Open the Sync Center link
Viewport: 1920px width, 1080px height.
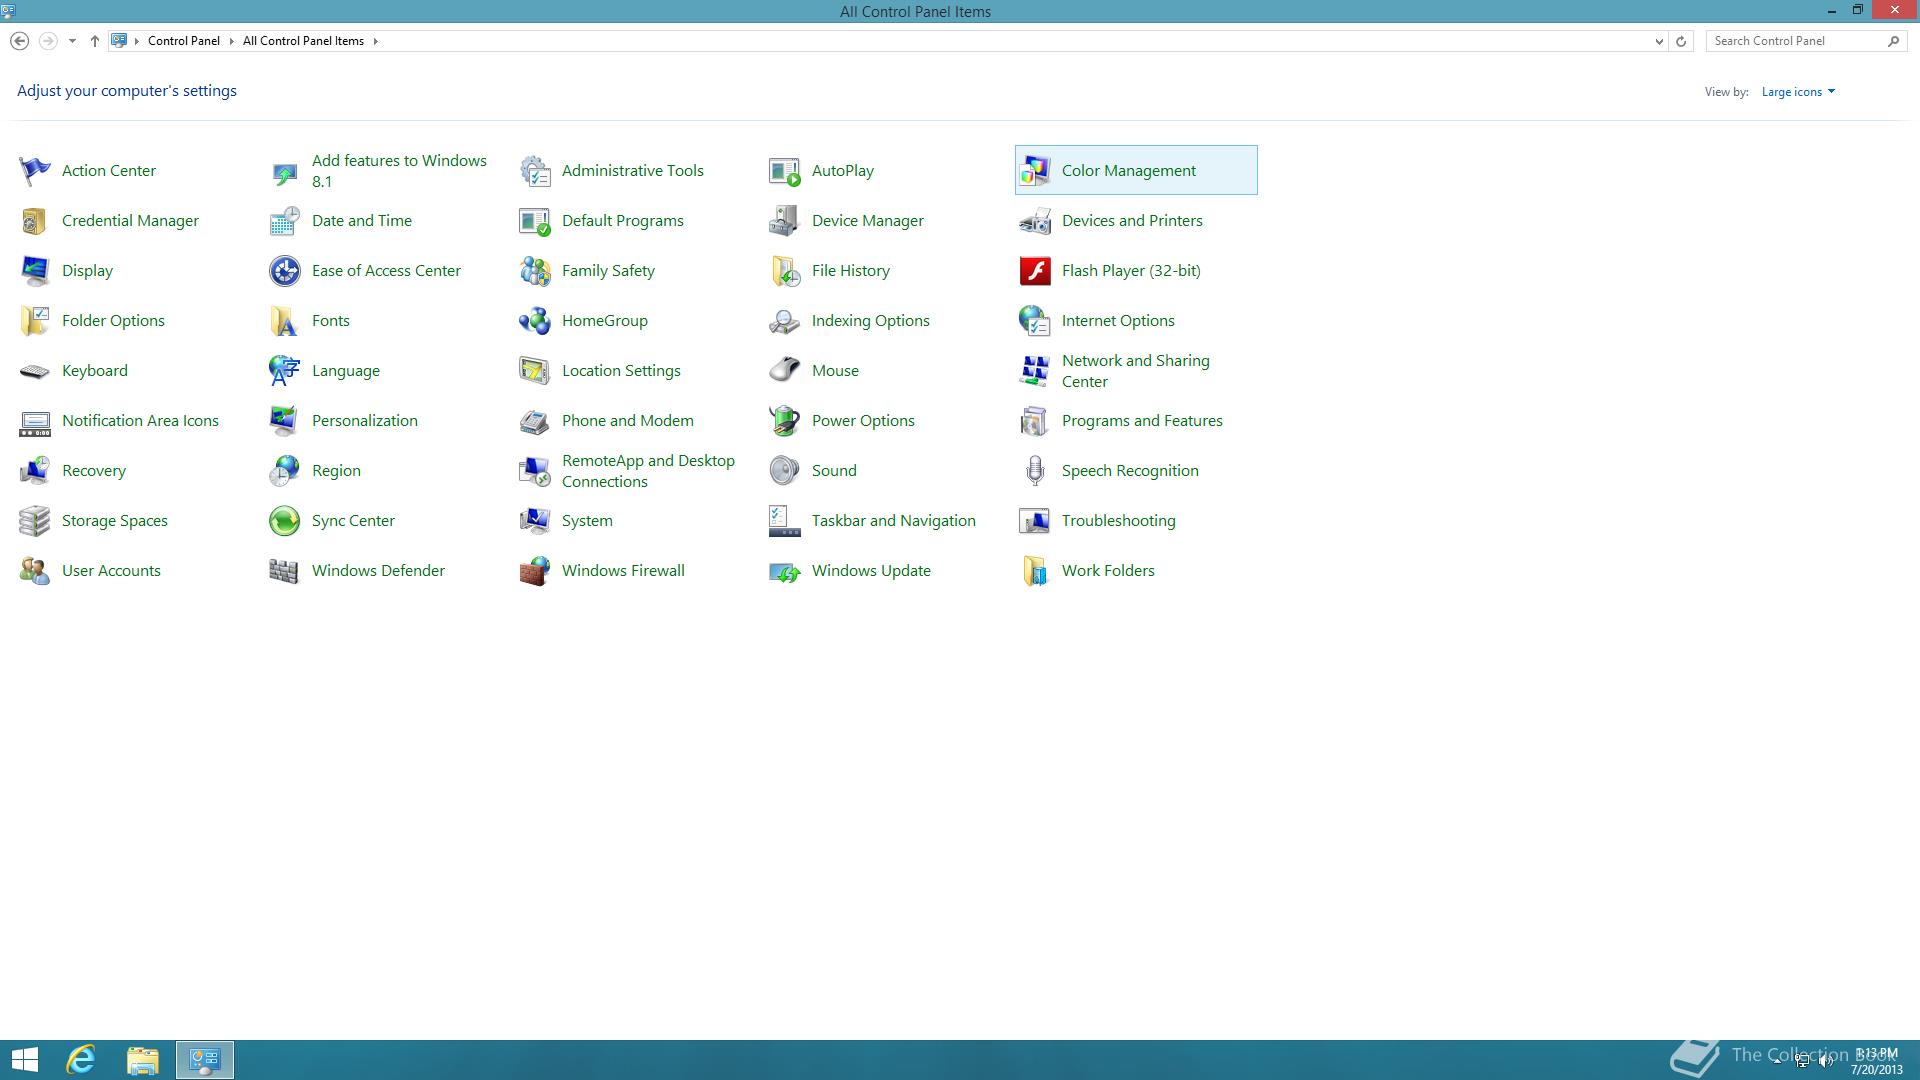(353, 521)
